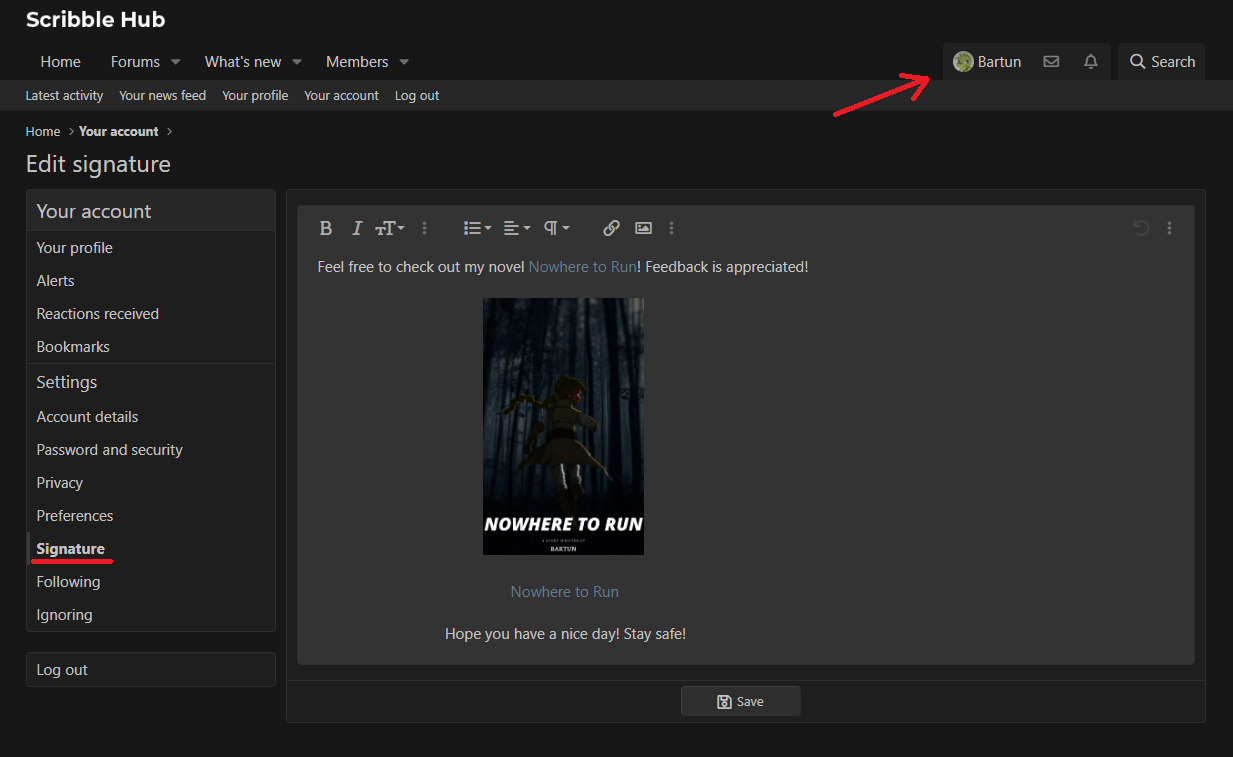The image size is (1233, 757).
Task: Toggle italic formatting in editor
Action: point(356,228)
